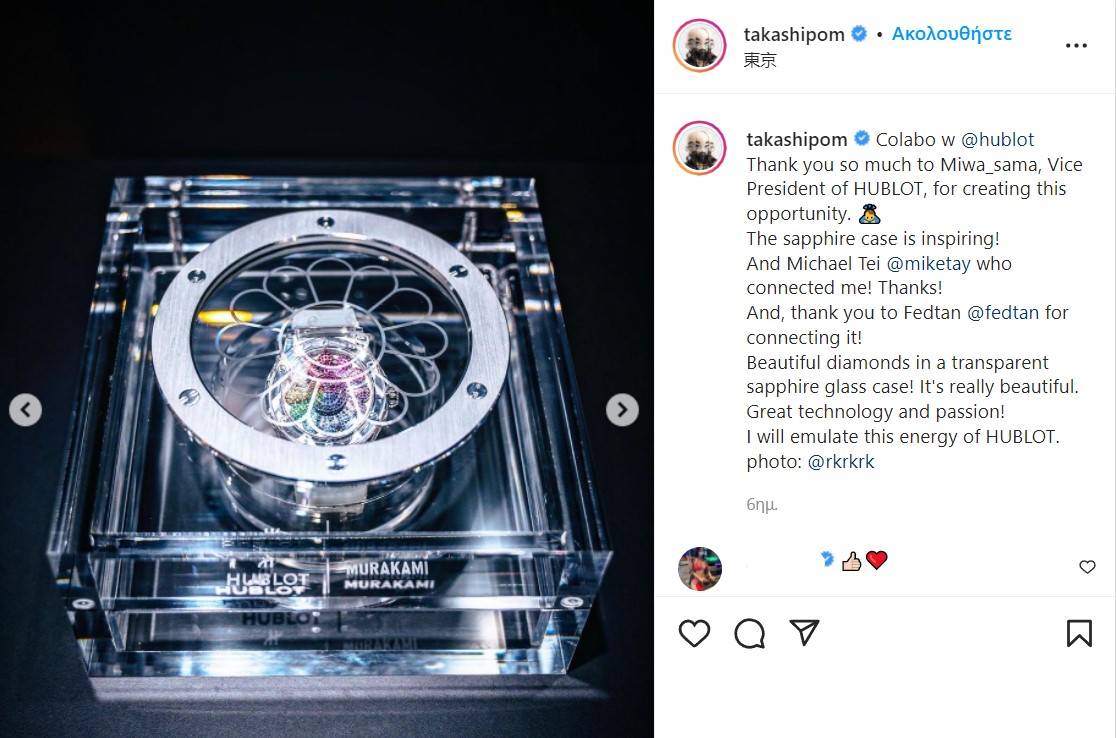Click the takashipom username in the caption
The image size is (1116, 738).
pyautogui.click(x=796, y=139)
